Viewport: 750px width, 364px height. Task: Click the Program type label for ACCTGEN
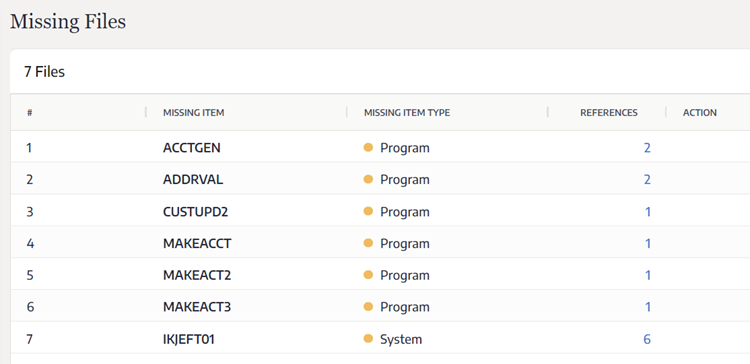point(405,148)
